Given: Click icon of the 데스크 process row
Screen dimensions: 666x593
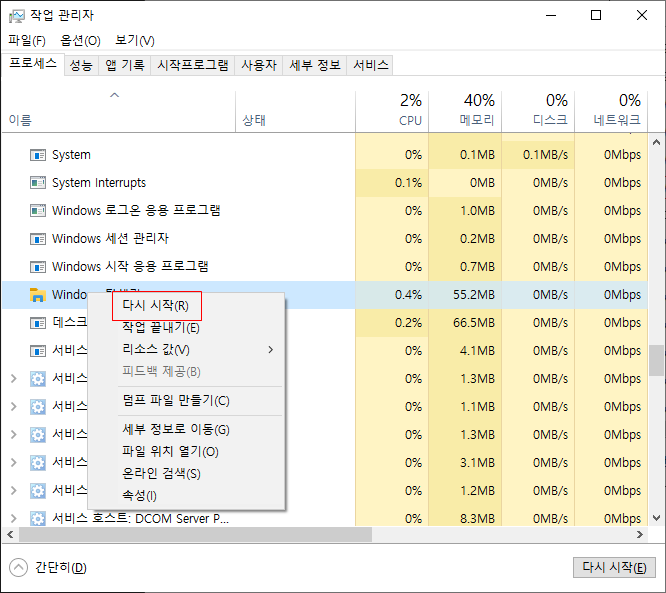Looking at the screenshot, I should (x=38, y=323).
